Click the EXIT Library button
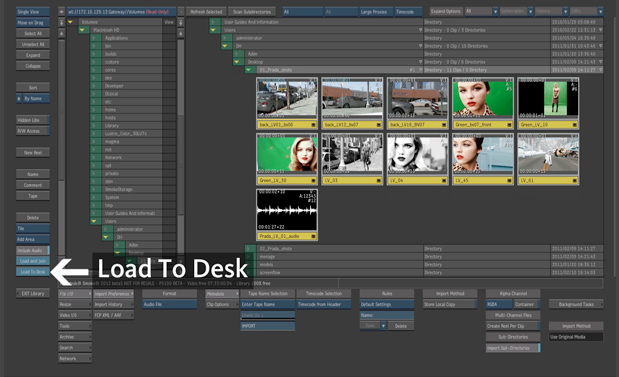The image size is (619, 377). (x=33, y=293)
